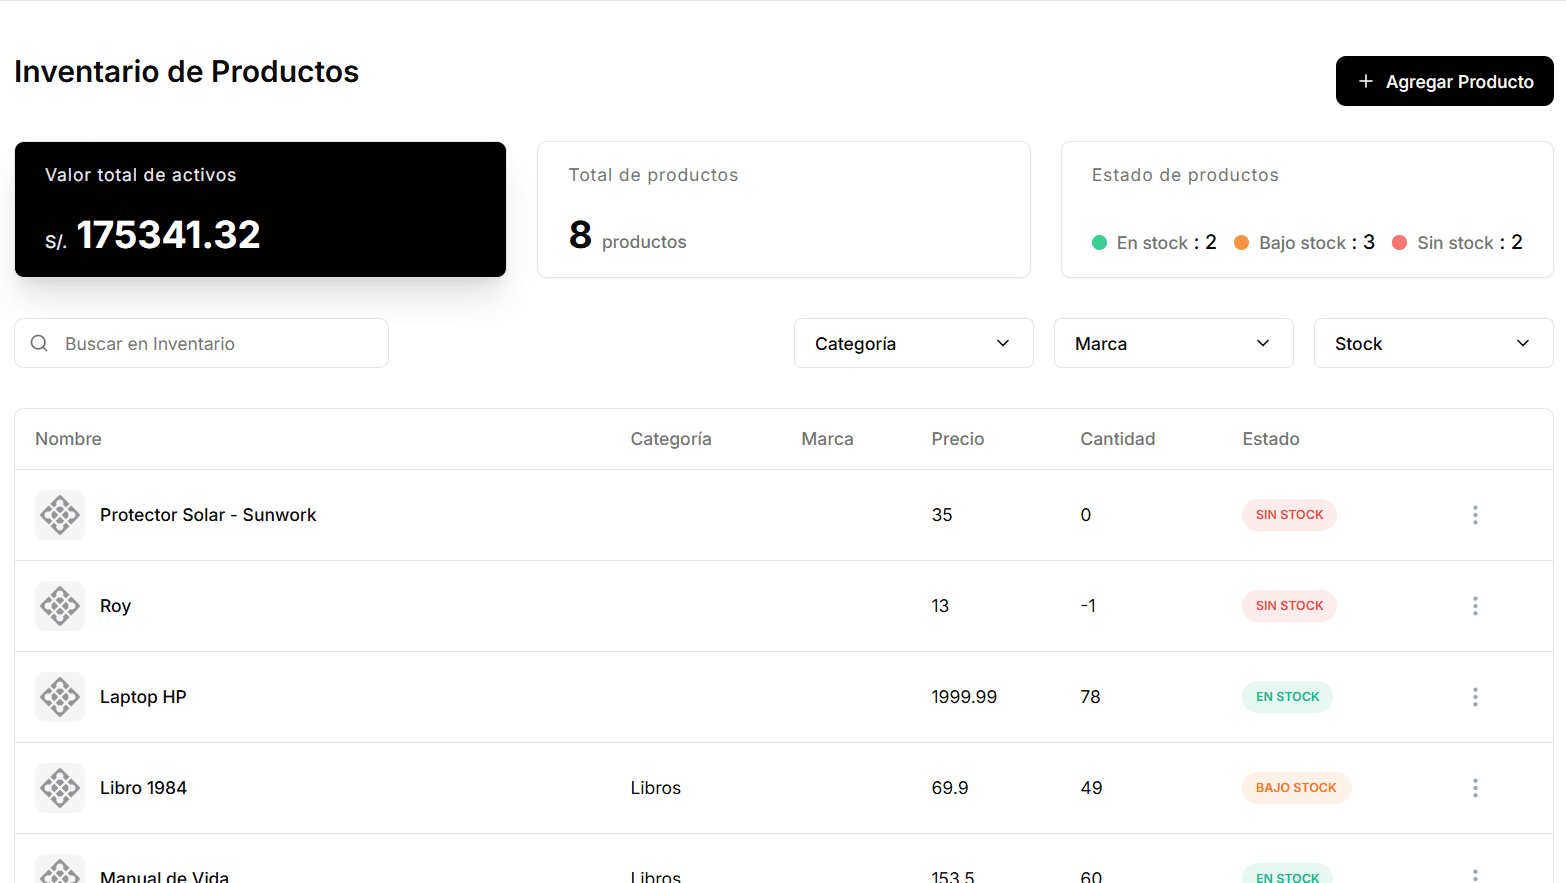Click product image placeholder for Roy

(x=60, y=606)
